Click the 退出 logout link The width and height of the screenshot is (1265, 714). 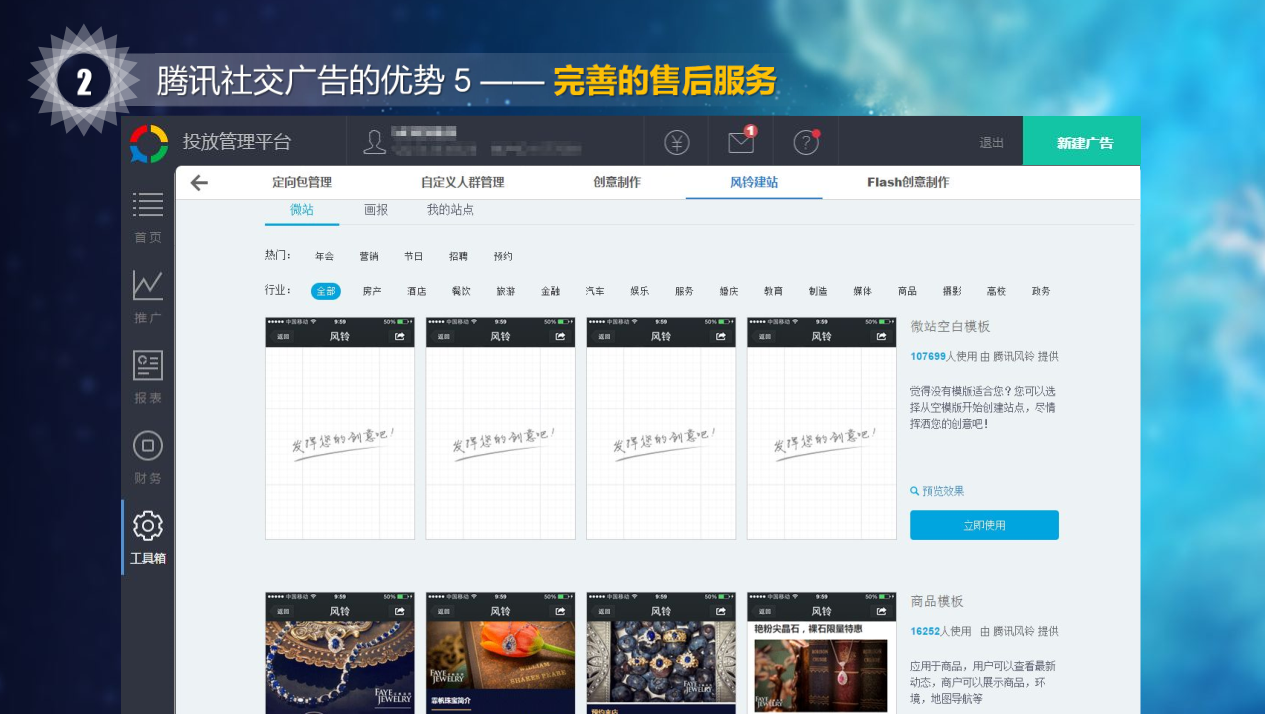tap(992, 143)
